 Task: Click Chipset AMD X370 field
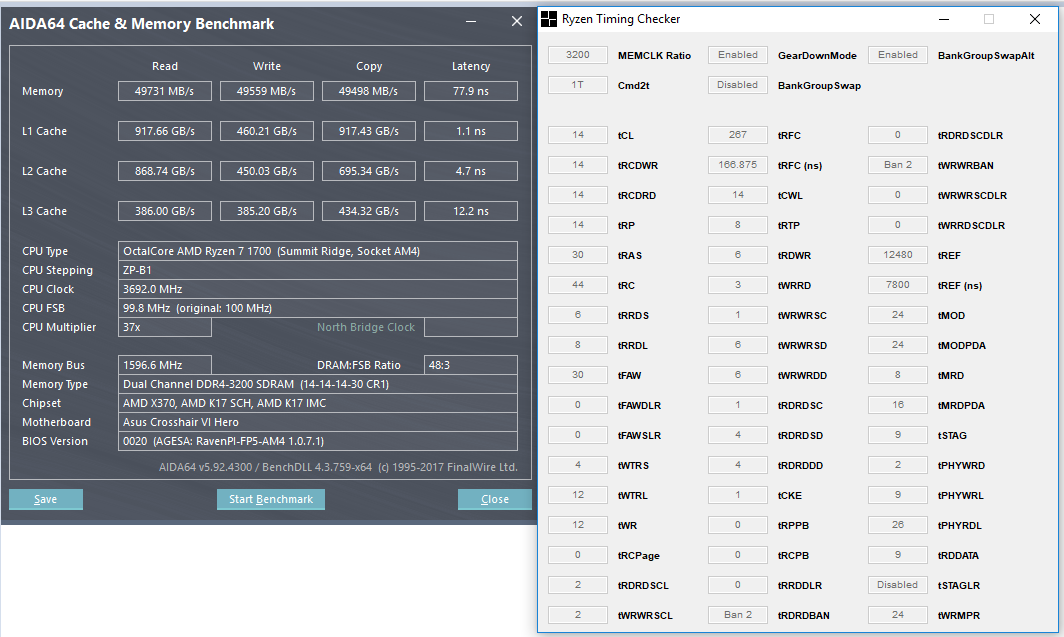click(318, 403)
